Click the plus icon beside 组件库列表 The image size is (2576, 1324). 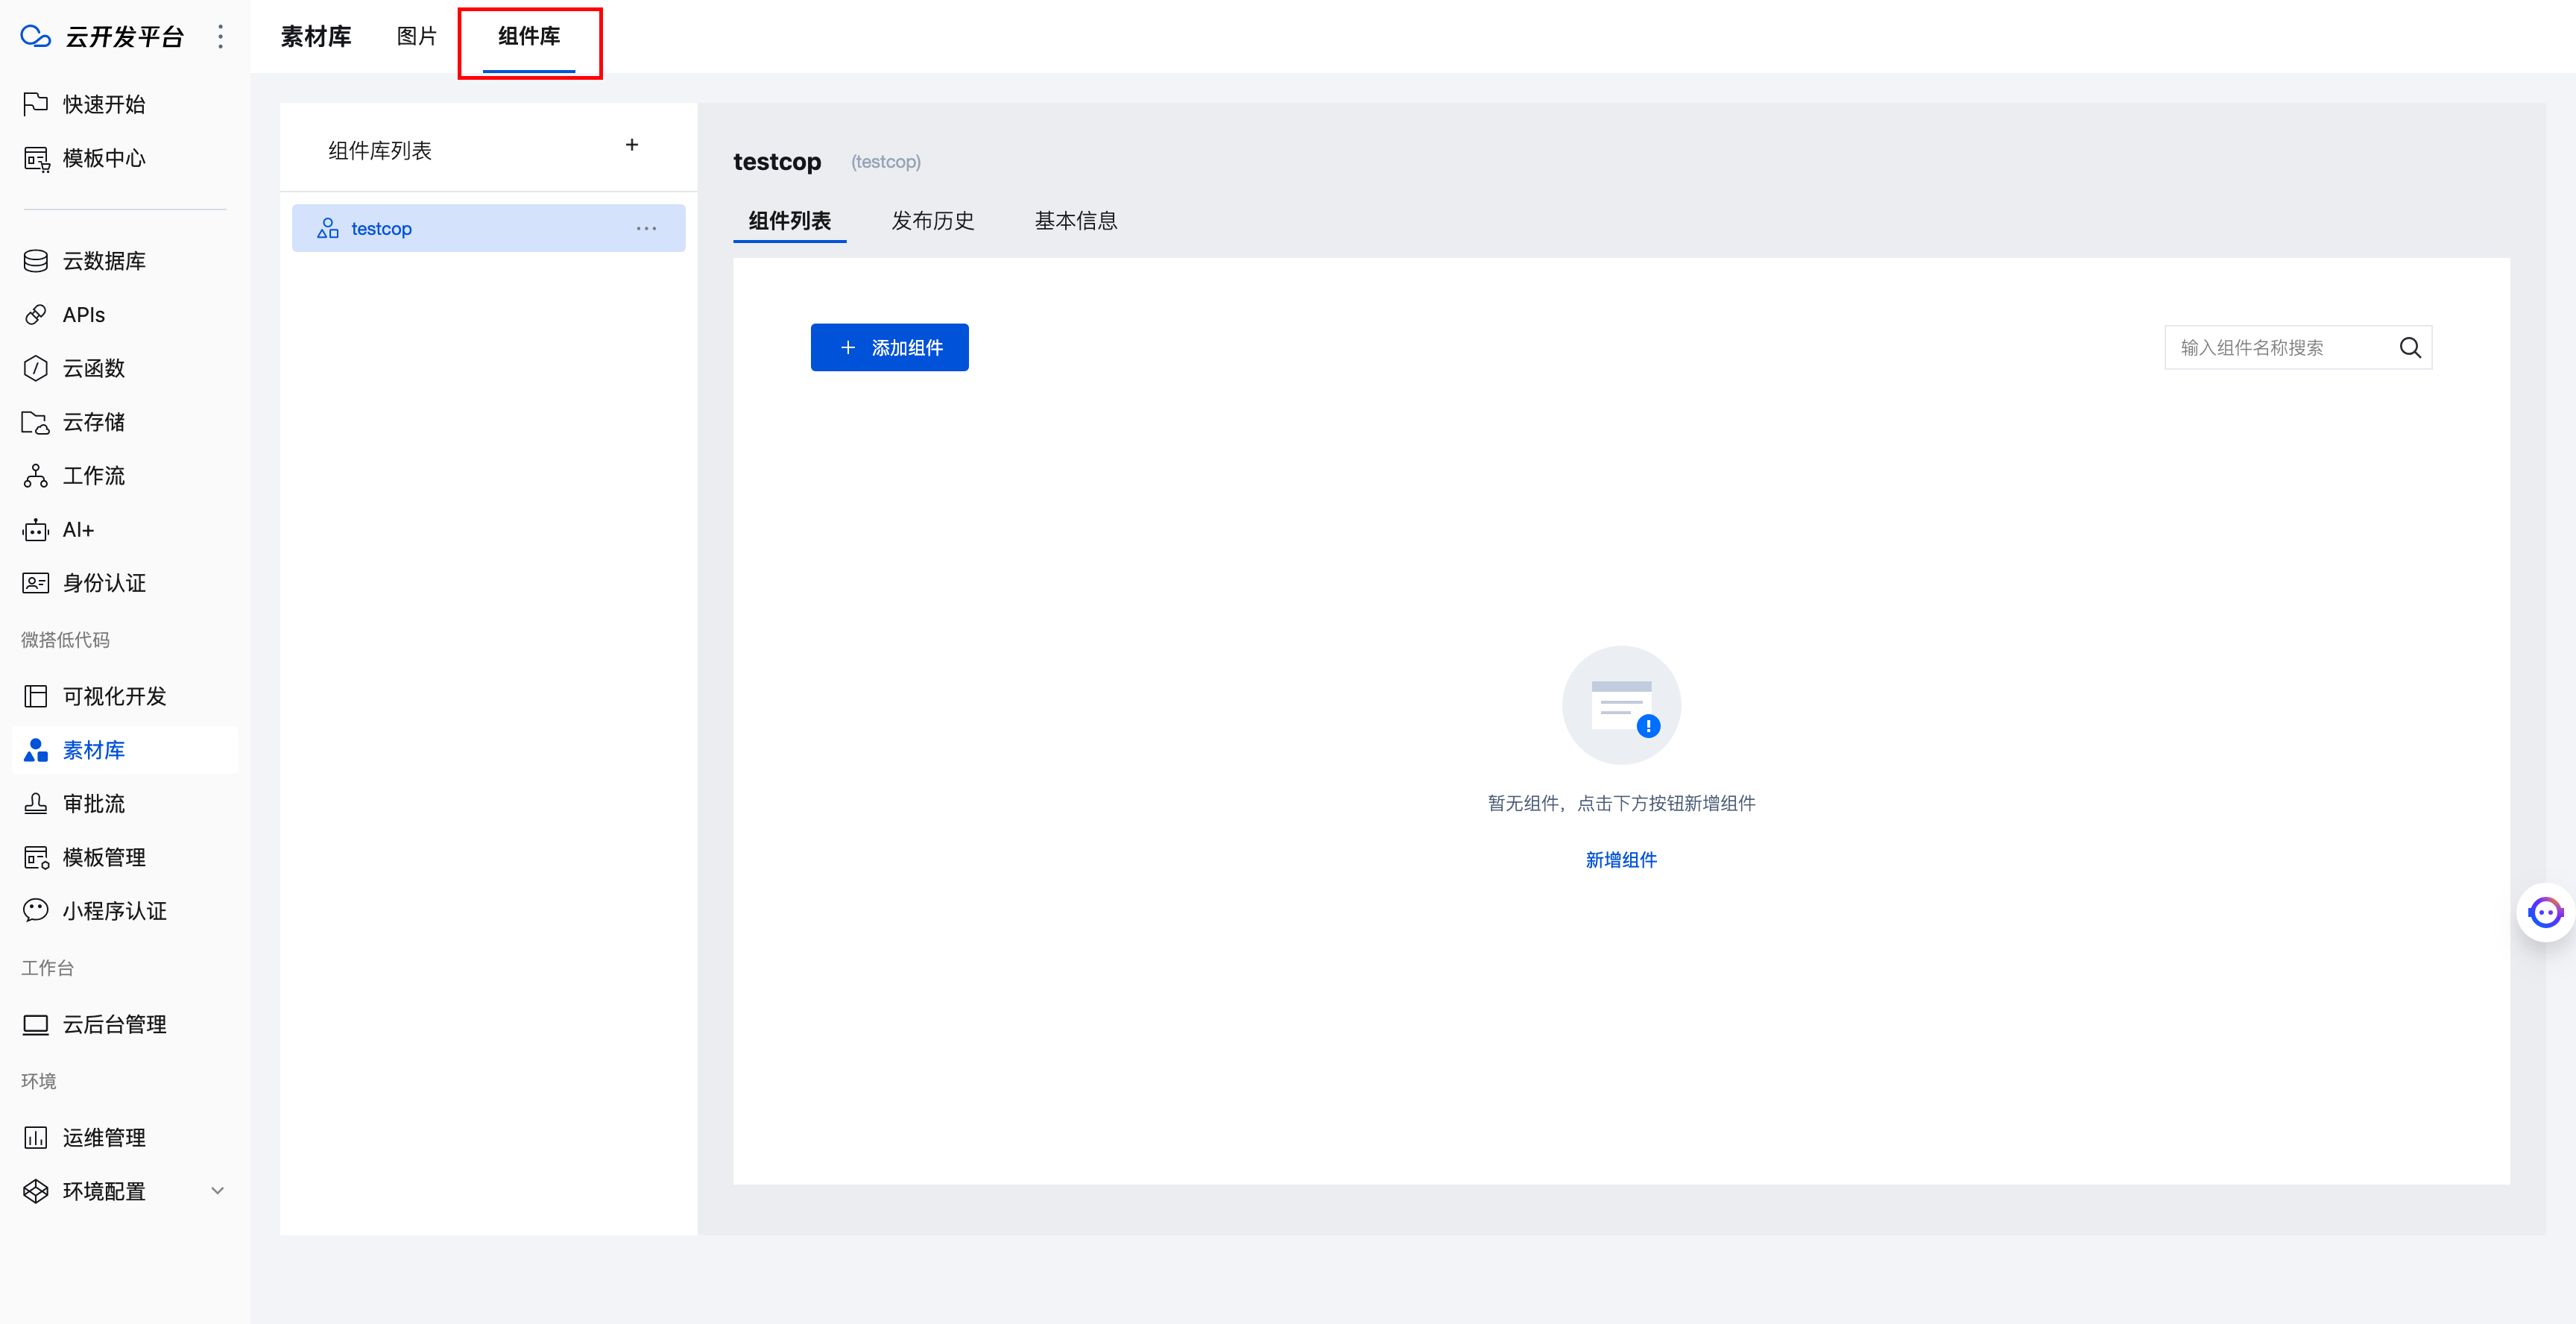point(631,146)
